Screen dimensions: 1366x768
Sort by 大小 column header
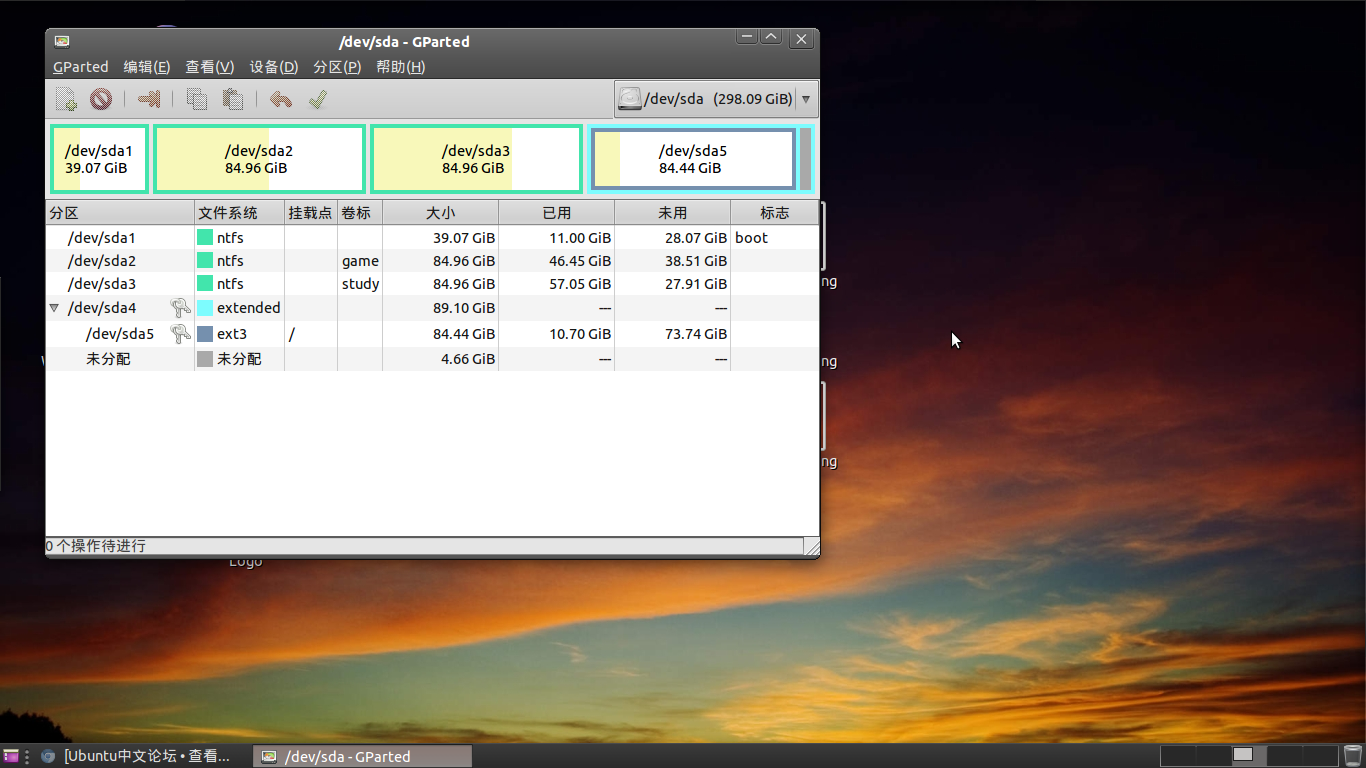(440, 212)
